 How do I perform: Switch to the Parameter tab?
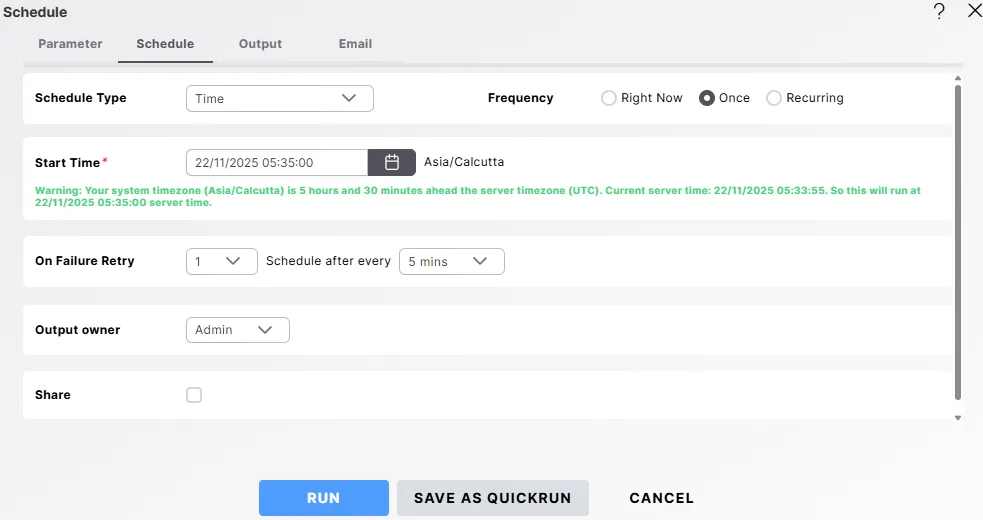click(70, 44)
